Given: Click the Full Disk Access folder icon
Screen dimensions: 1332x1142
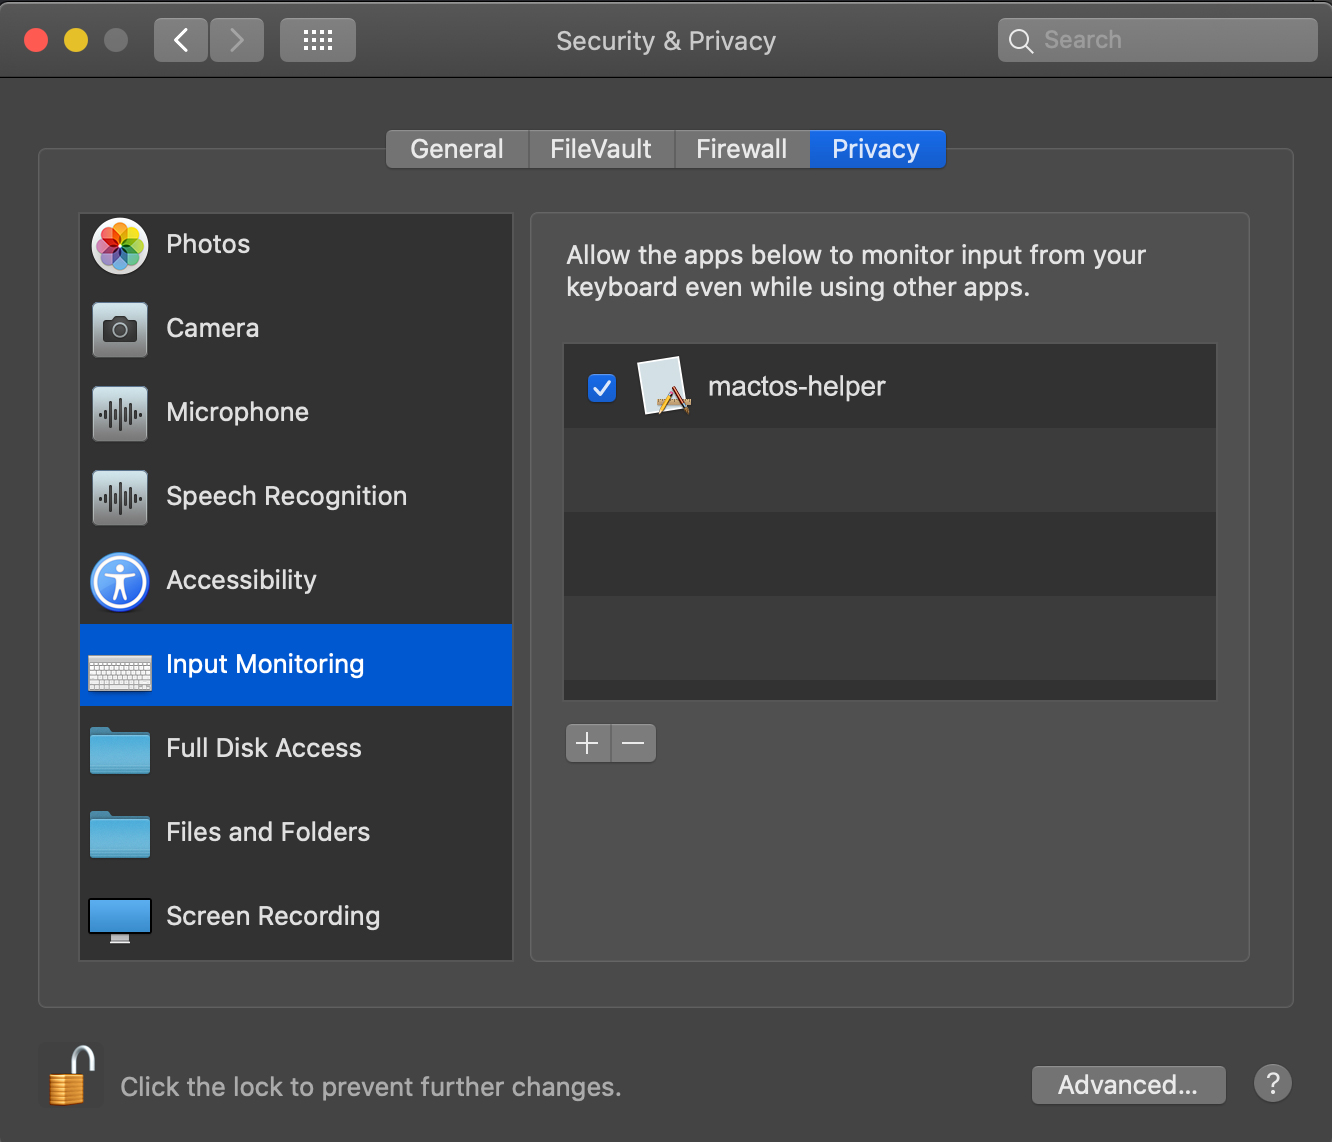Looking at the screenshot, I should click(120, 749).
